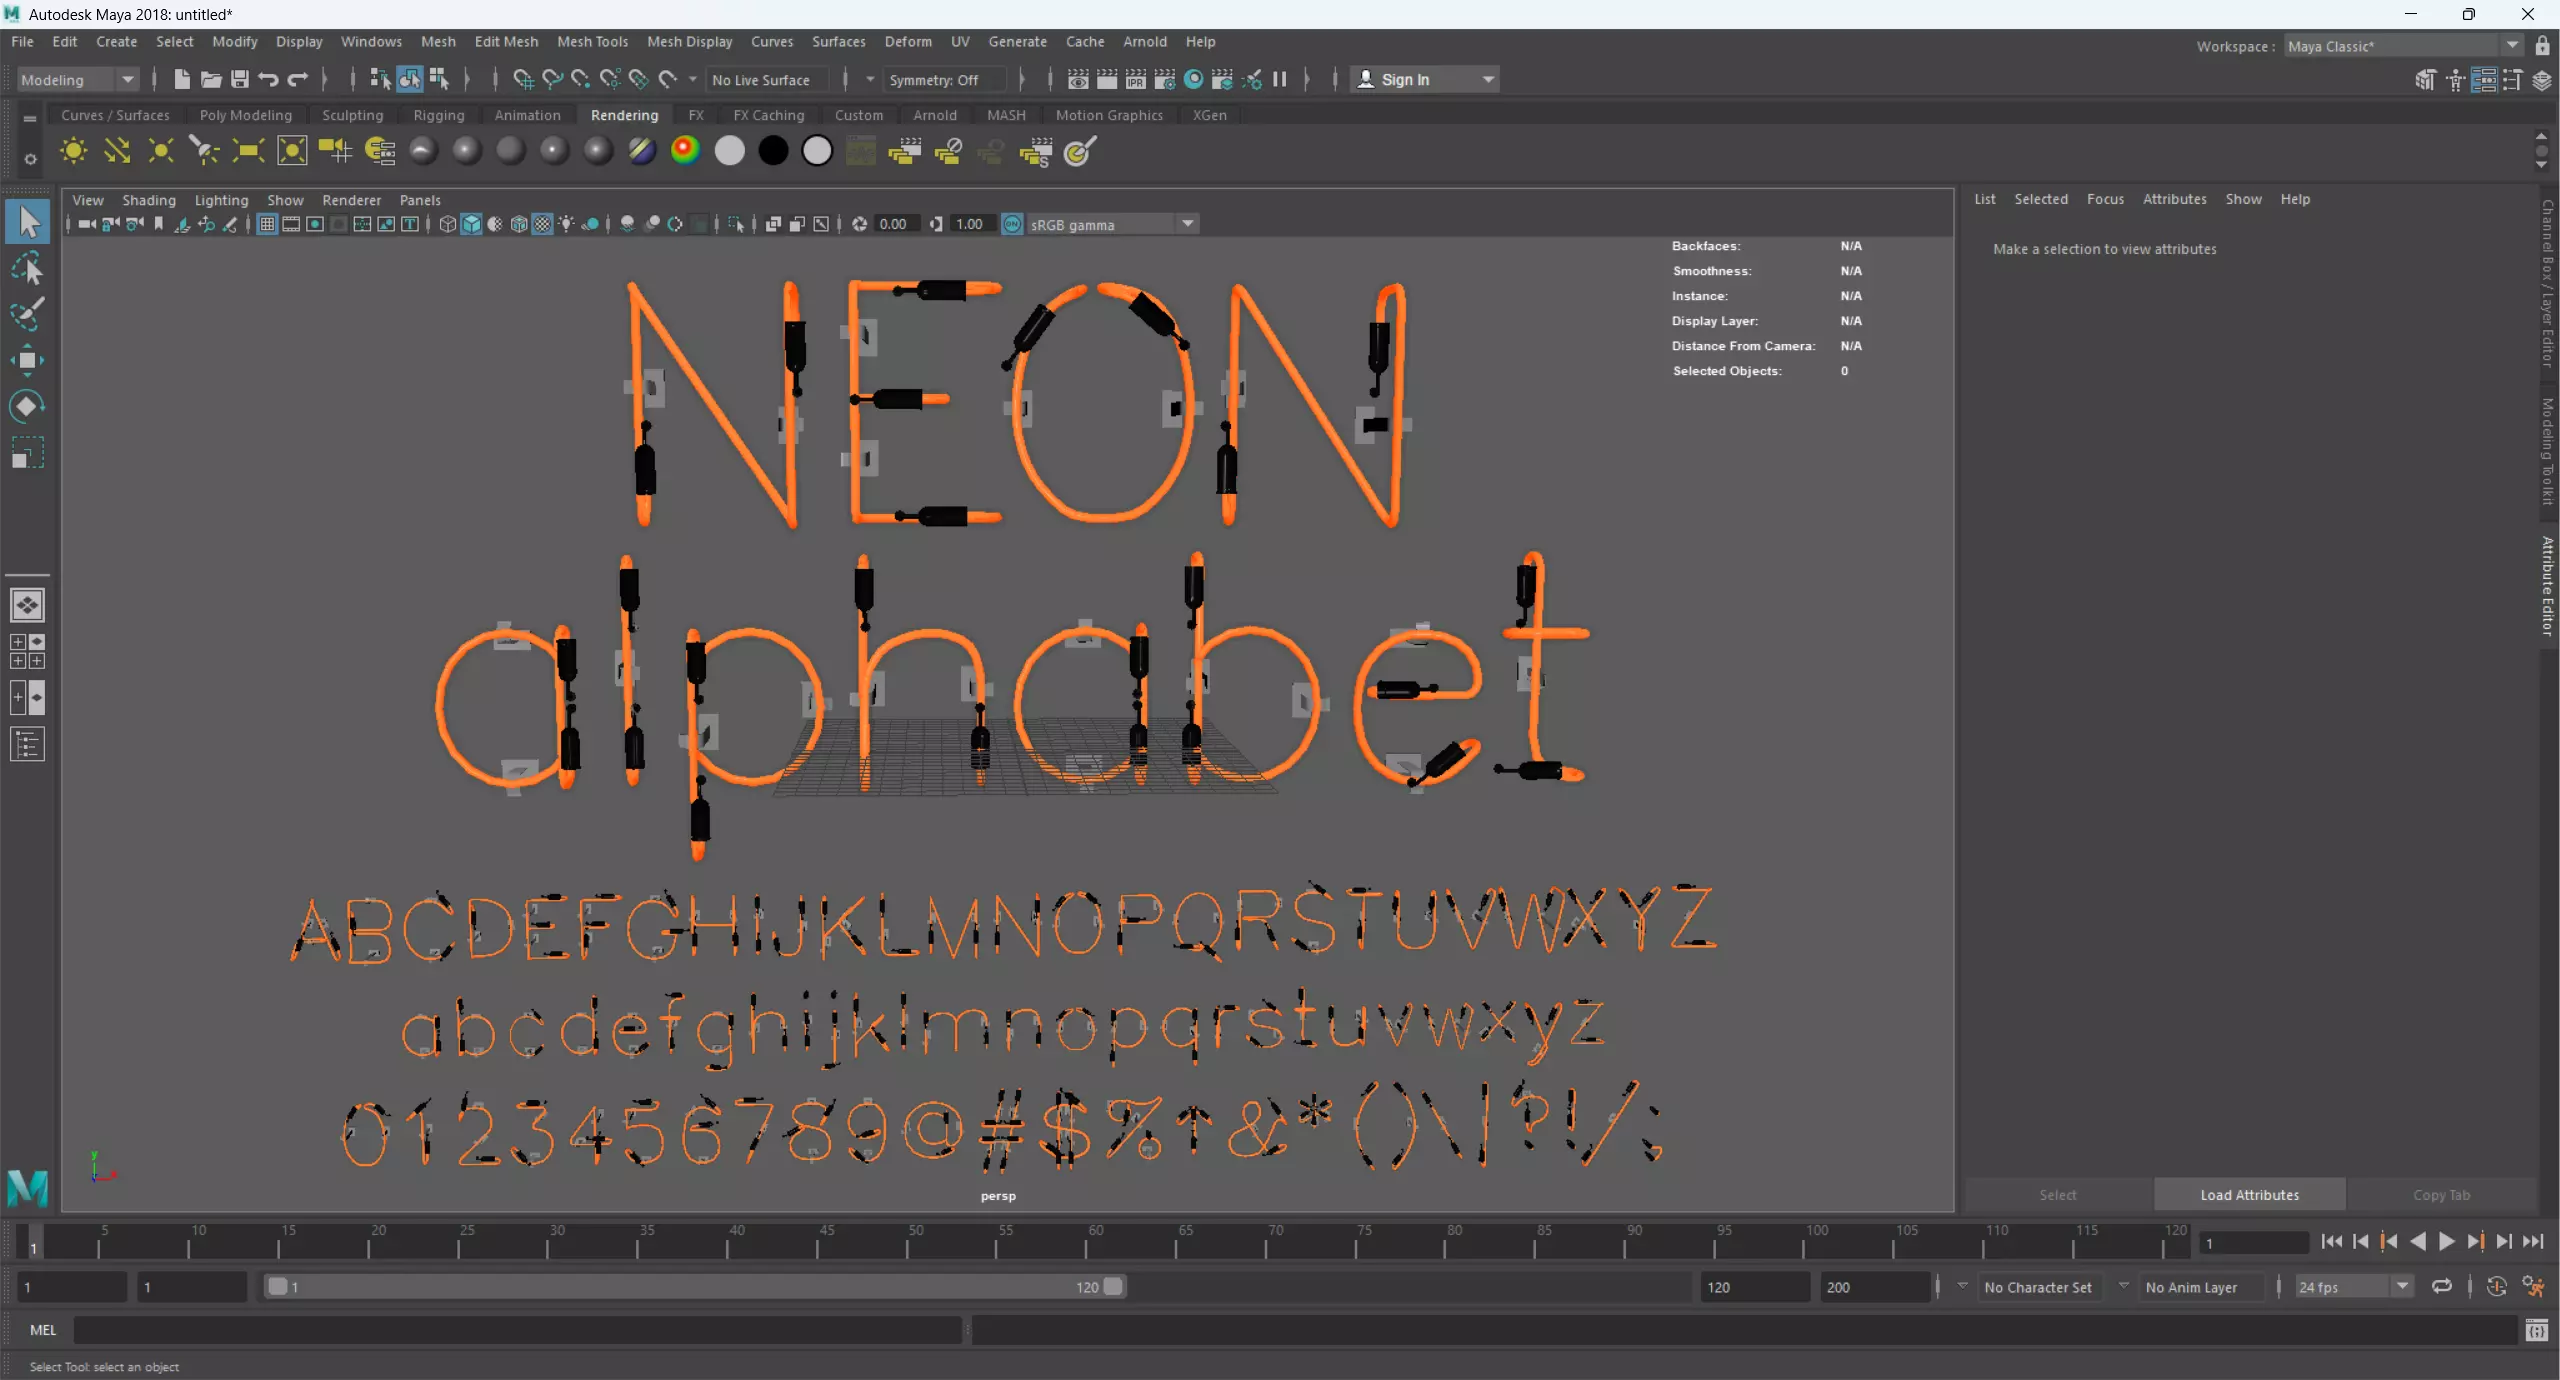Switch to the Sculpting shelf tab

tap(352, 115)
